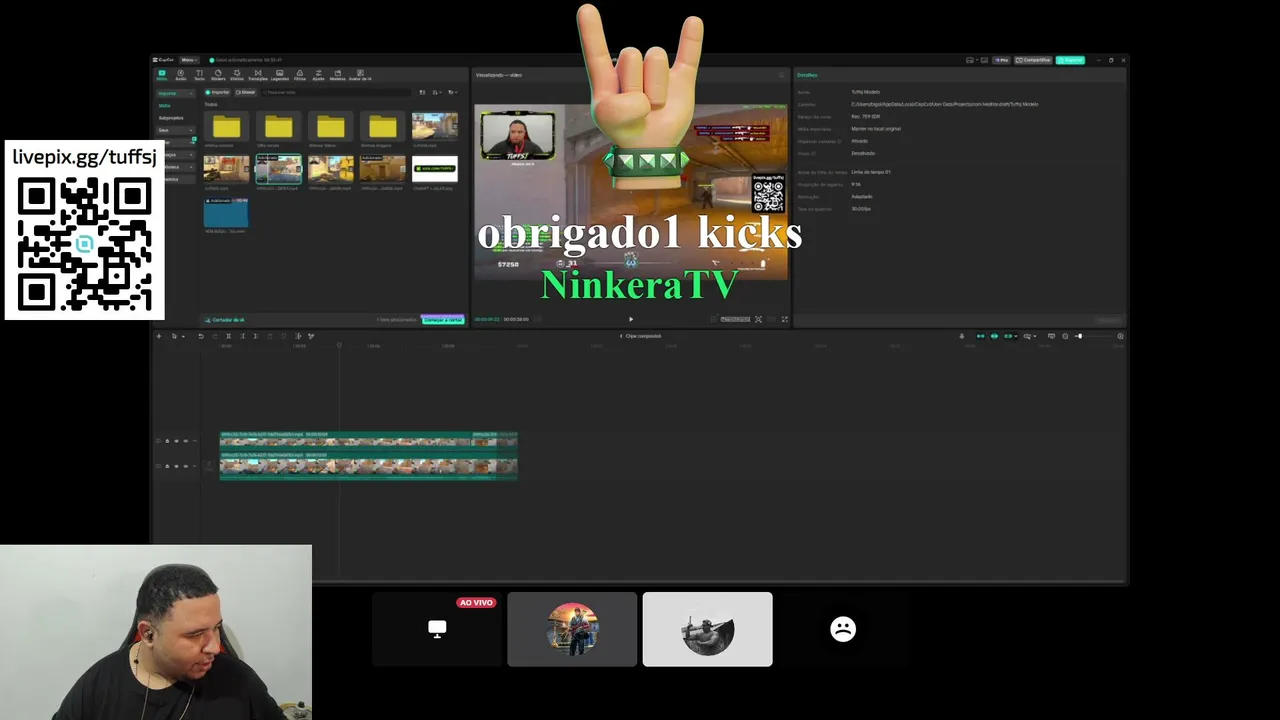Select the kick.com banner image thumbnail
The height and width of the screenshot is (720, 1280).
[435, 168]
